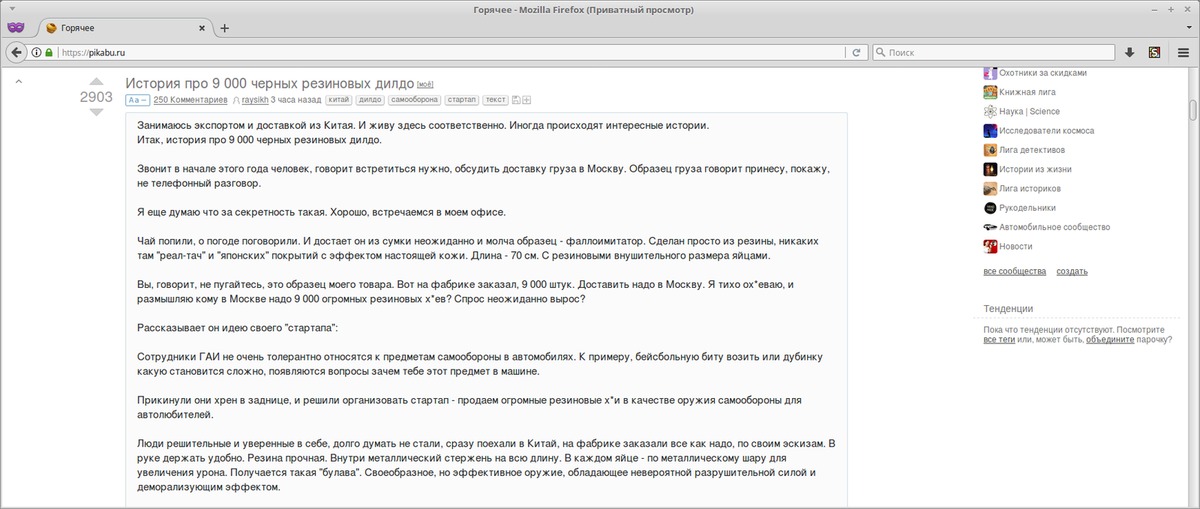Viewport: 1200px width, 509px height.
Task: Click the S extension icon in the toolbar
Action: (x=1154, y=52)
